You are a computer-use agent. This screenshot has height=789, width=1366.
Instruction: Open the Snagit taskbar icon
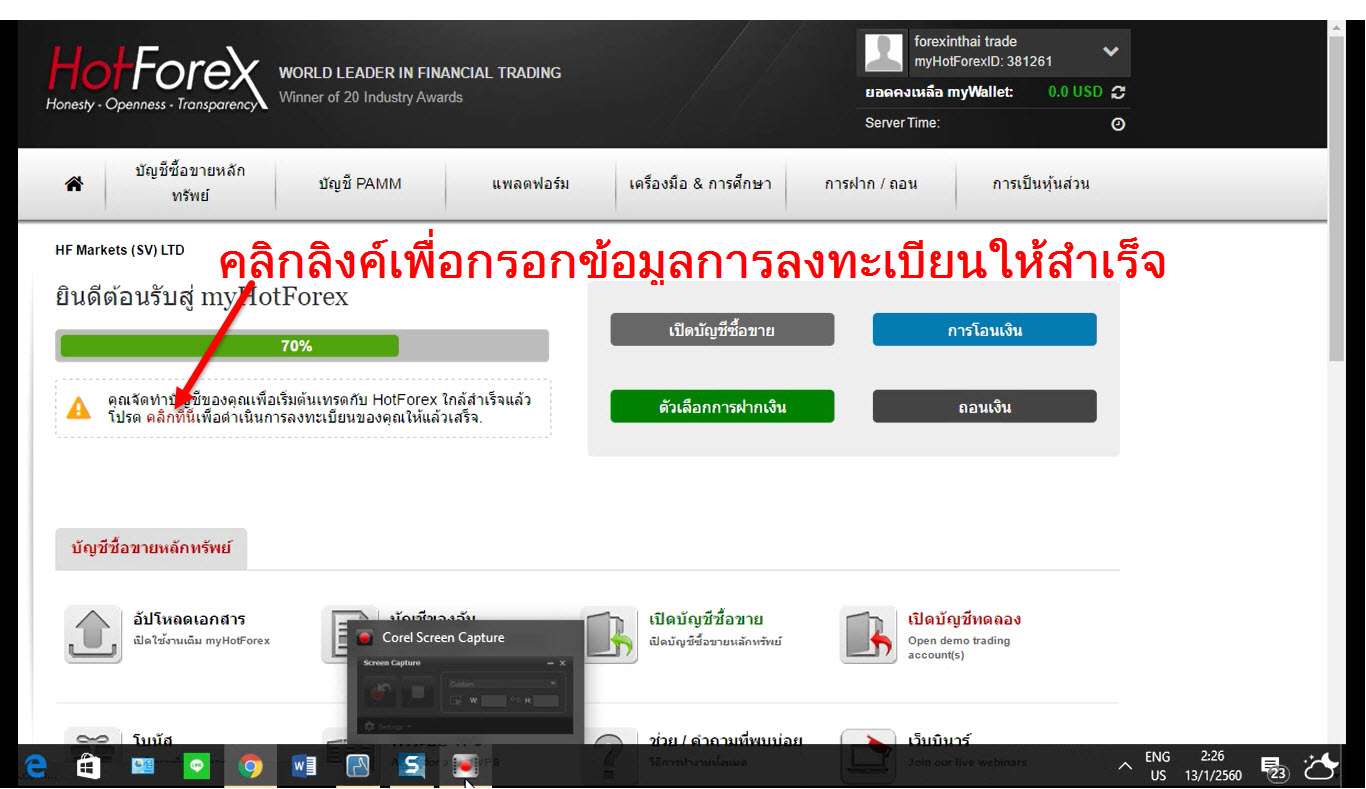tap(411, 767)
